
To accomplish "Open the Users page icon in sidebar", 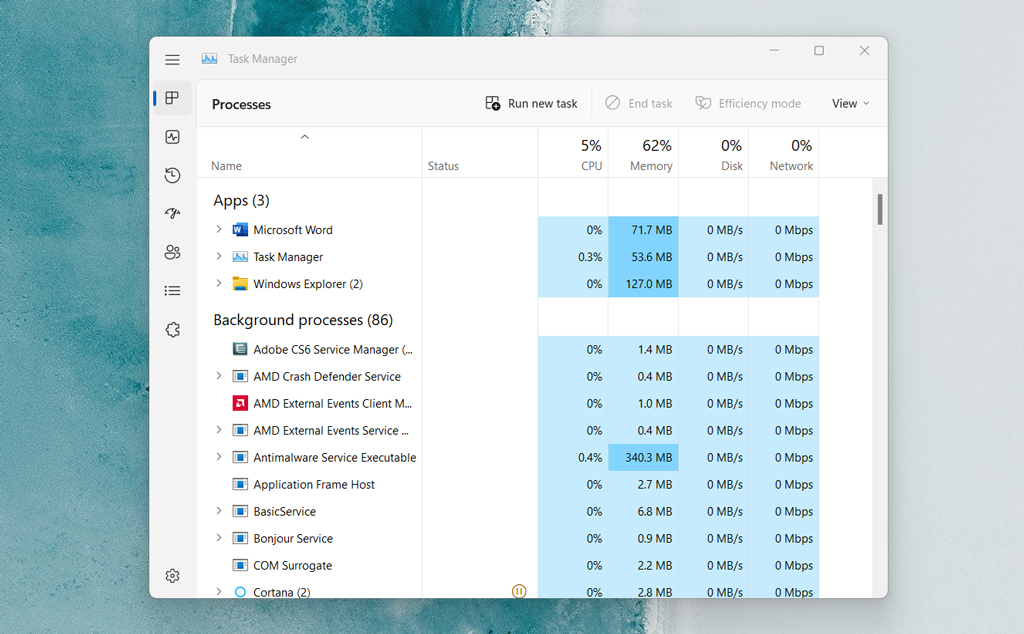I will point(172,252).
